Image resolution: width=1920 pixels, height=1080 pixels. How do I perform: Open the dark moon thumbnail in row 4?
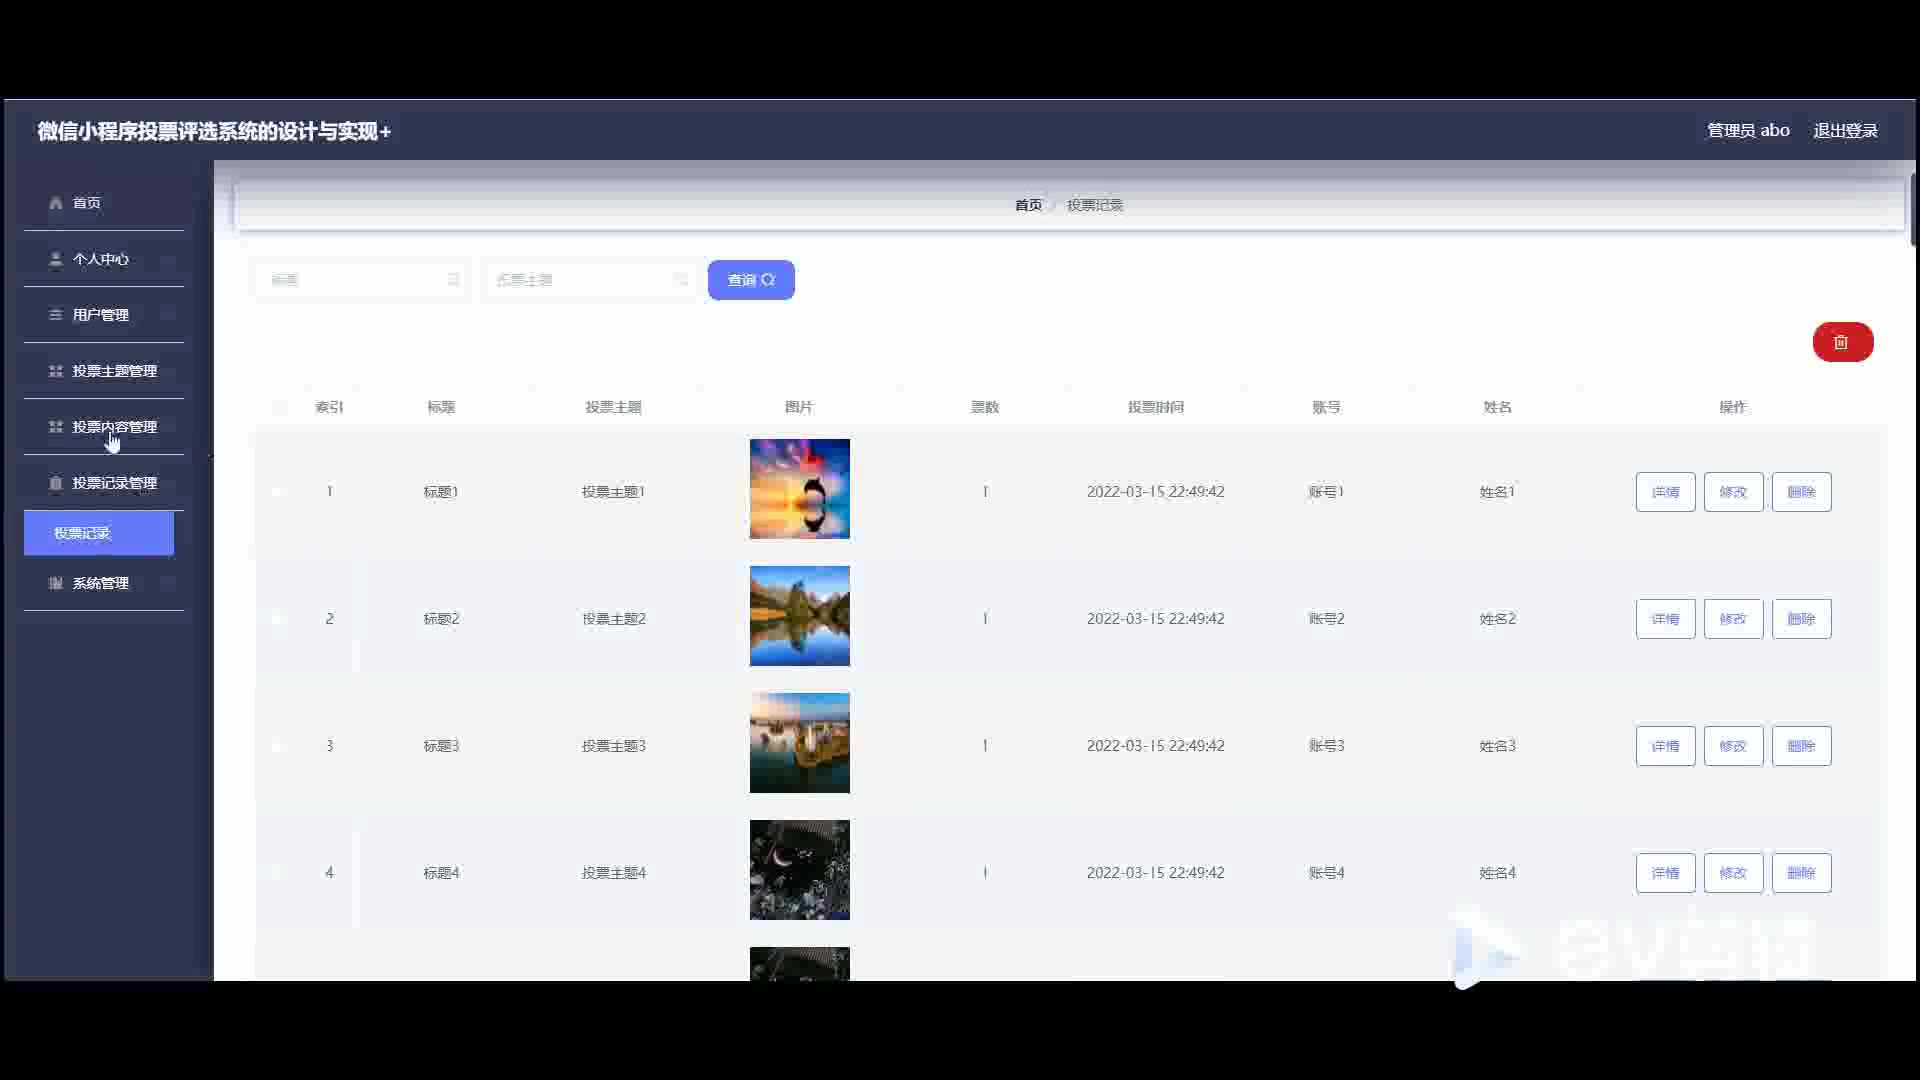pos(800,870)
